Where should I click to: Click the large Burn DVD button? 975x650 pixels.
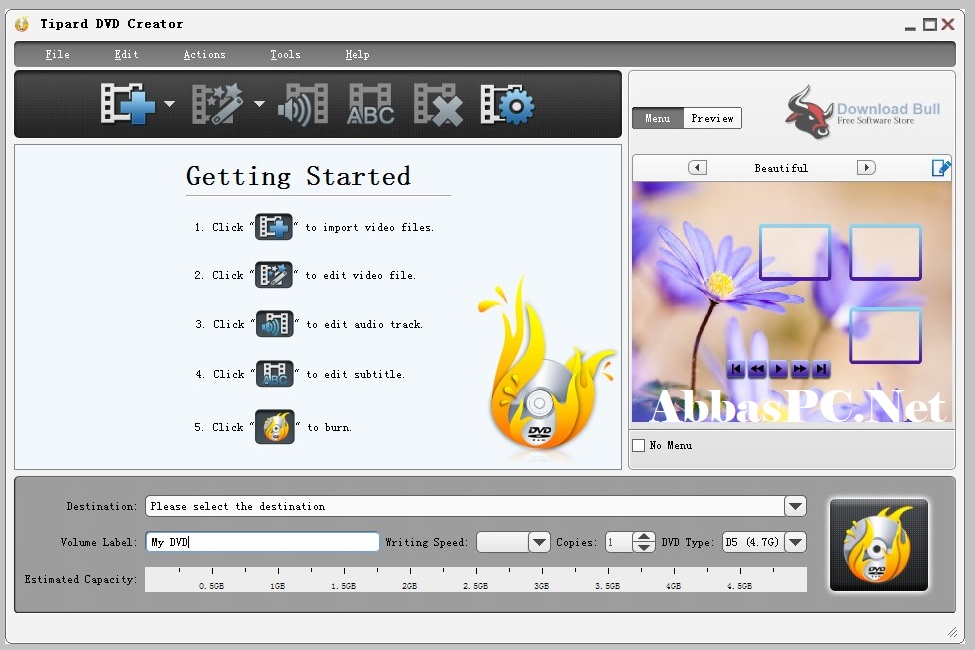pos(879,545)
